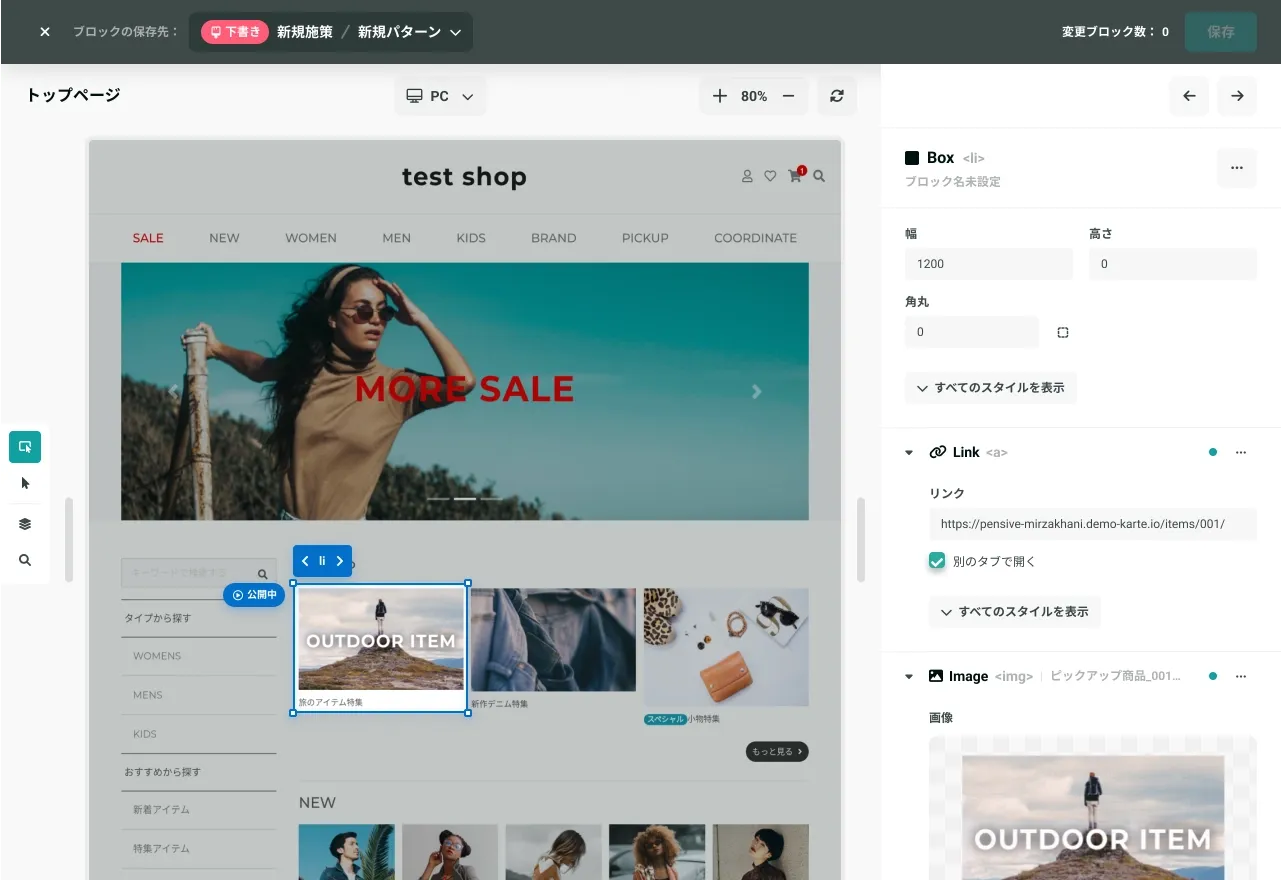Collapse the Image section triangle
Image resolution: width=1281 pixels, height=880 pixels.
coord(909,677)
